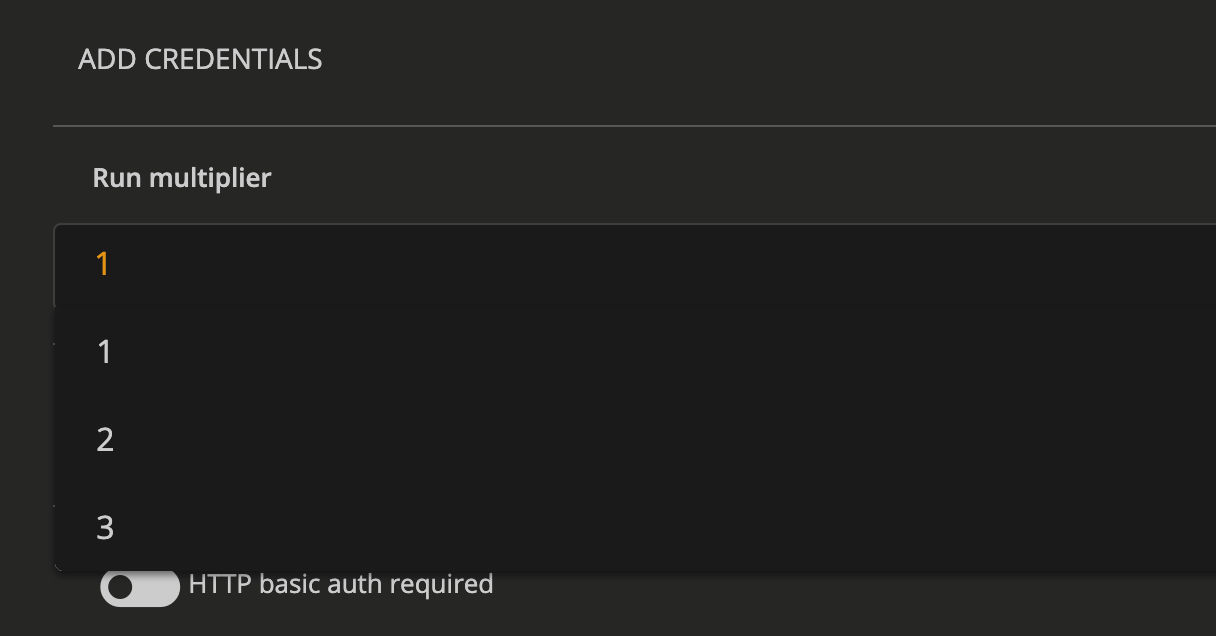The height and width of the screenshot is (636, 1216).
Task: Click the middle entry, 2, in the open list
Action: (105, 440)
